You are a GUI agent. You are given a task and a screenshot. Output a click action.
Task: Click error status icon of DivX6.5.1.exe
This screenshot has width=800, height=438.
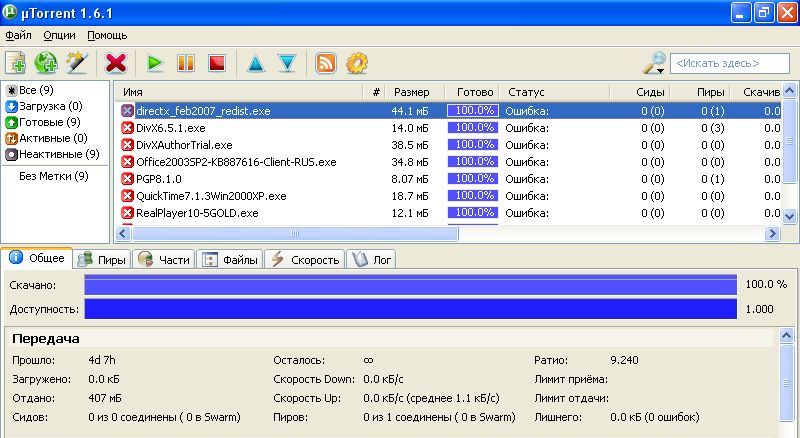click(127, 128)
